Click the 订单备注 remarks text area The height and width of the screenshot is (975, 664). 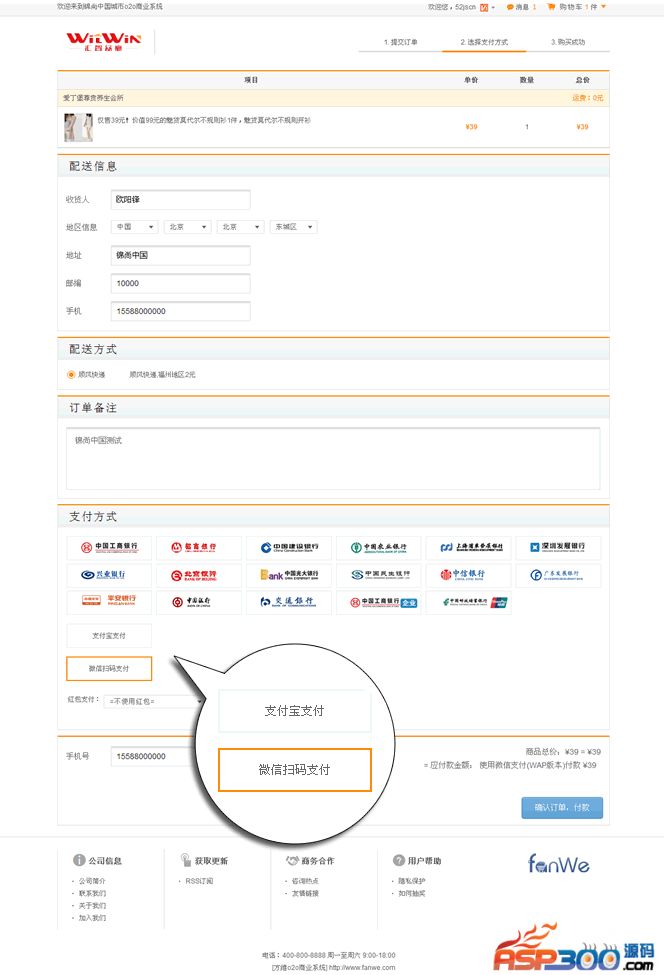(x=332, y=459)
